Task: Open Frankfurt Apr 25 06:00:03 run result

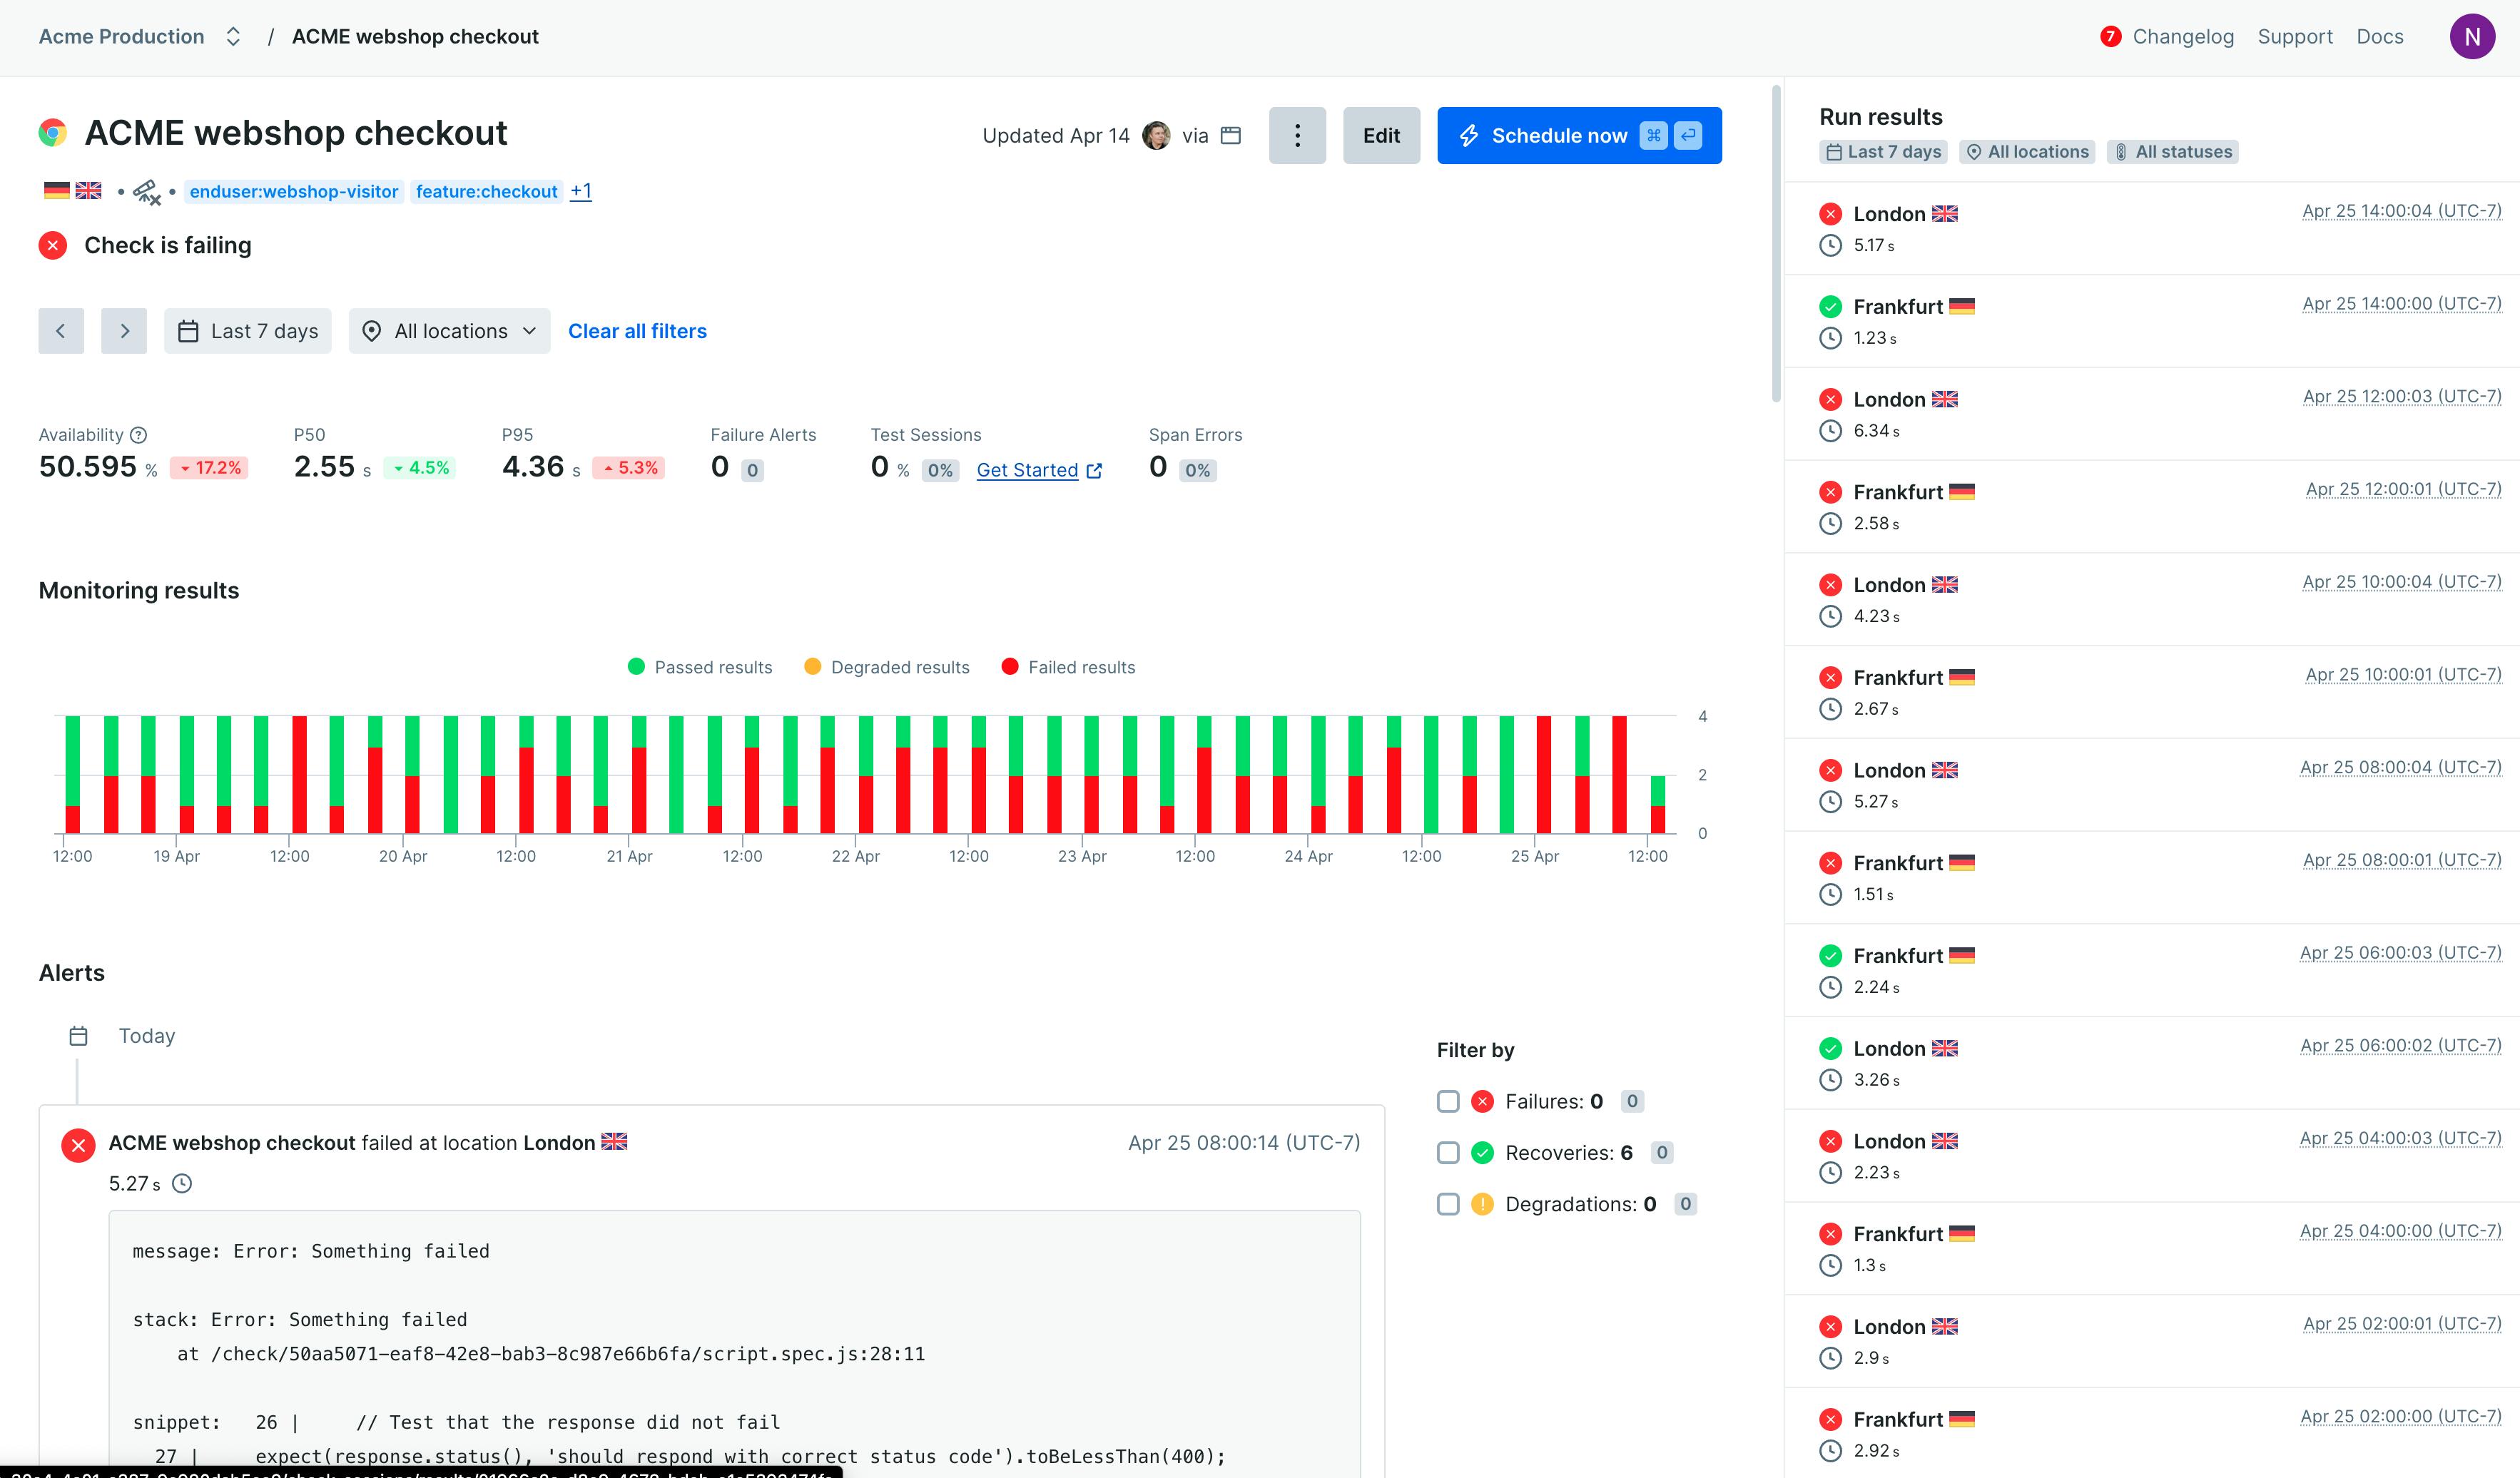Action: pyautogui.click(x=2152, y=971)
